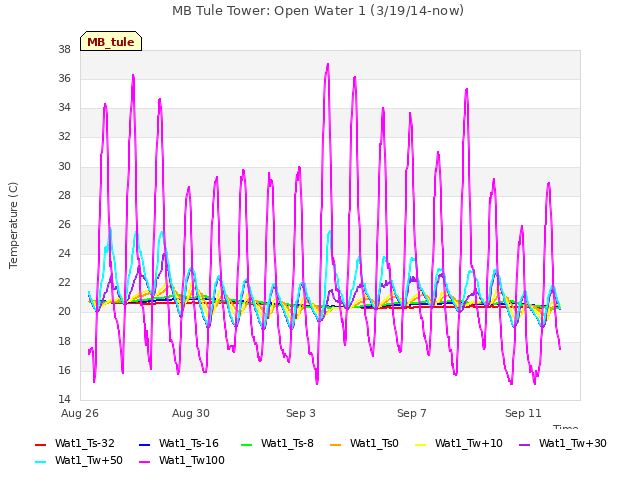
Task: Click the 38 y-axis tick label
Action: point(64,50)
